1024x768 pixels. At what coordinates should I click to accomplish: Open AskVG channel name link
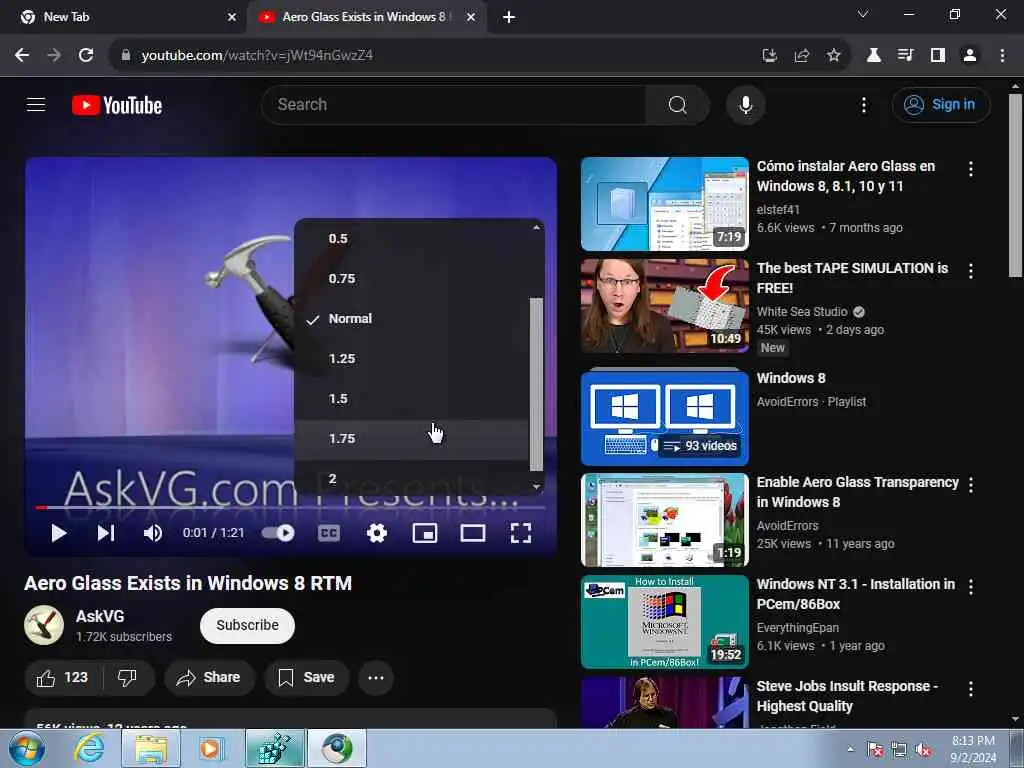100,616
